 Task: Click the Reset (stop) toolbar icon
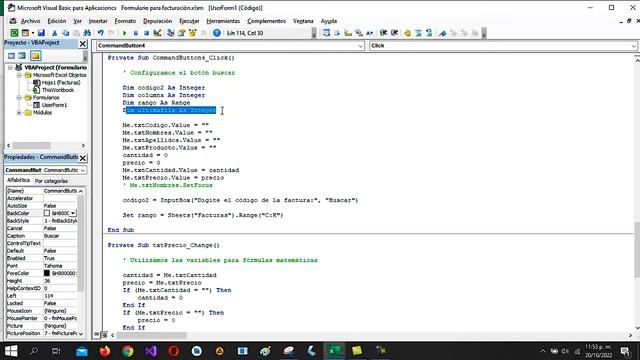[146, 33]
